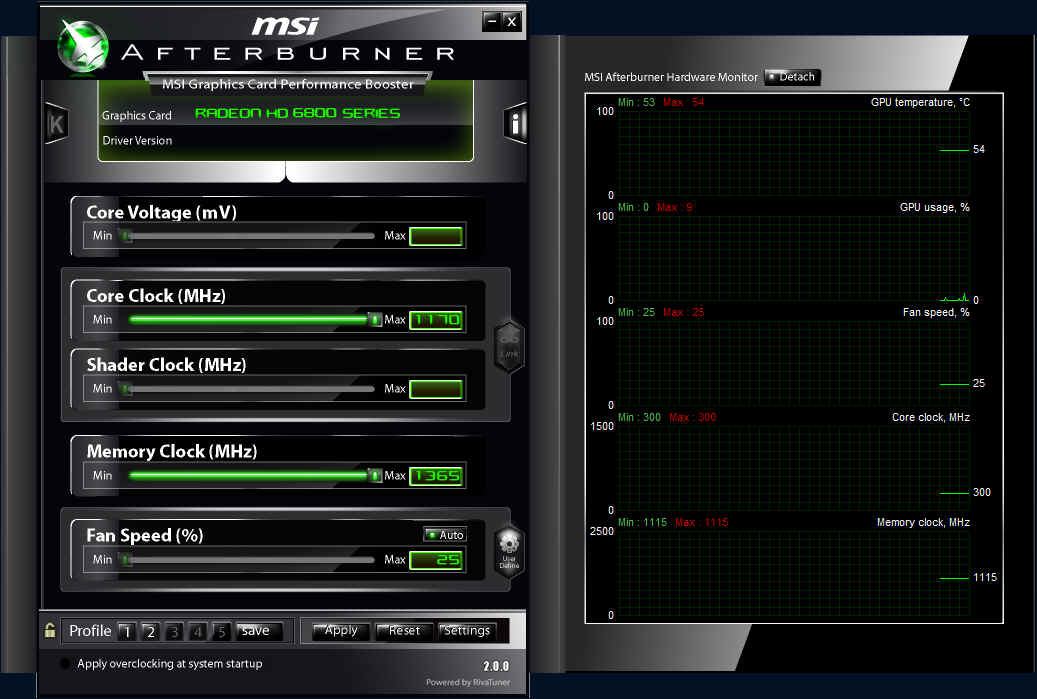Click the Kombustor K icon
The height and width of the screenshot is (699, 1037).
(56, 124)
